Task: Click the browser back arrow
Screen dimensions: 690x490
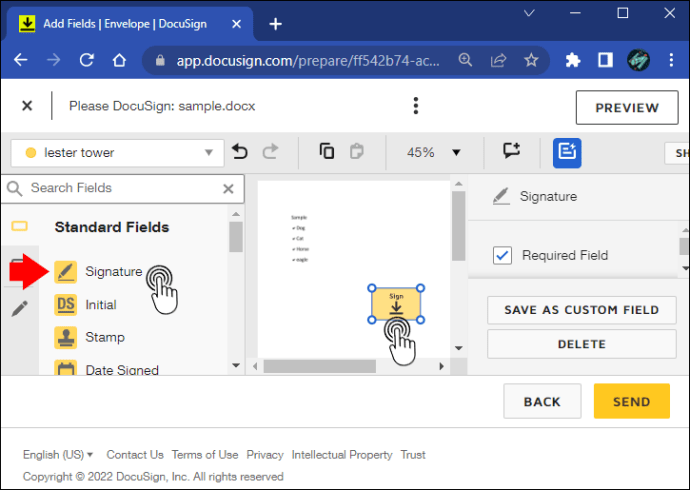Action: coord(20,60)
